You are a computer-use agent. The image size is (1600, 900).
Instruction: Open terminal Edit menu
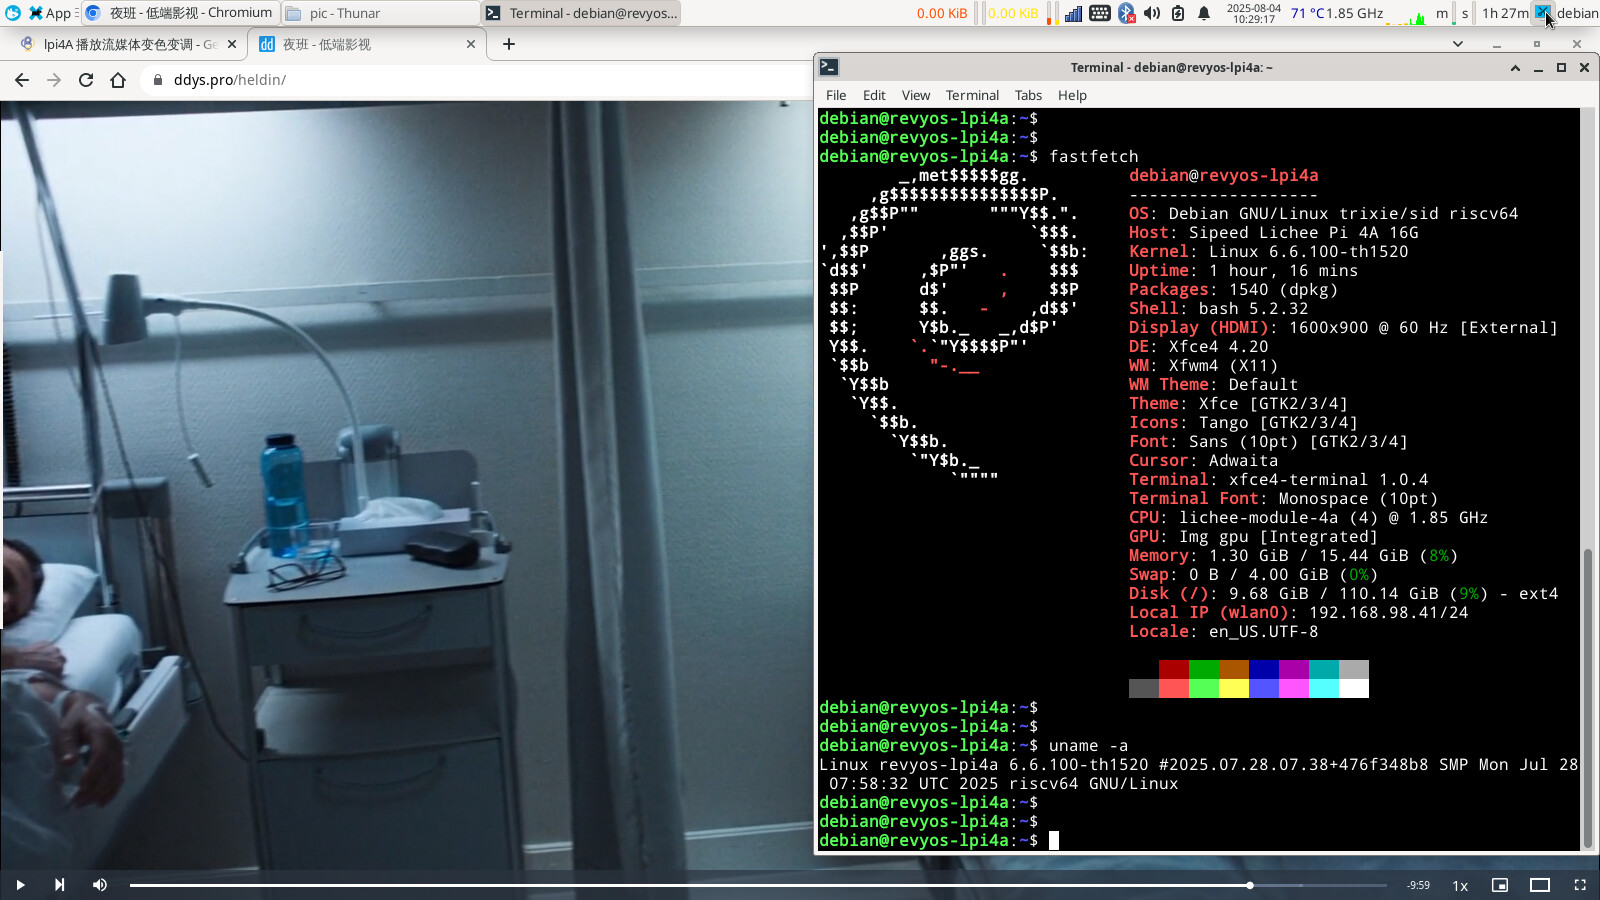coord(874,95)
